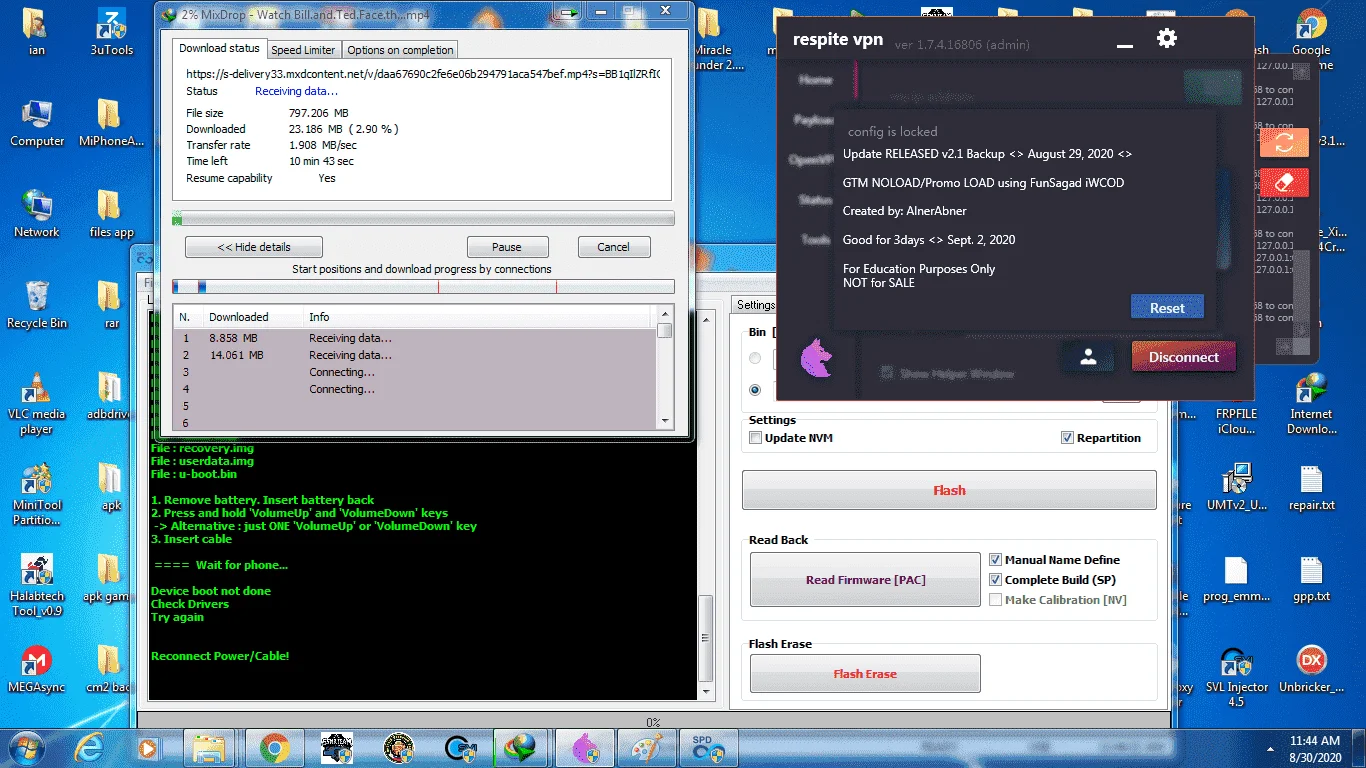Select Google Chrome desktop shortcut
The width and height of the screenshot is (1366, 768).
pos(1311,38)
